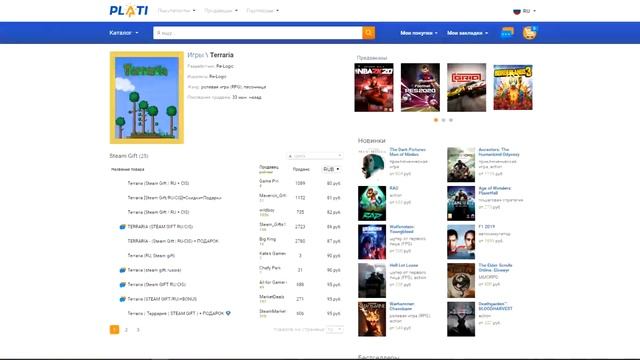This screenshot has height=360, width=640.
Task: Click 80 руб price in first row
Action: 333,183
